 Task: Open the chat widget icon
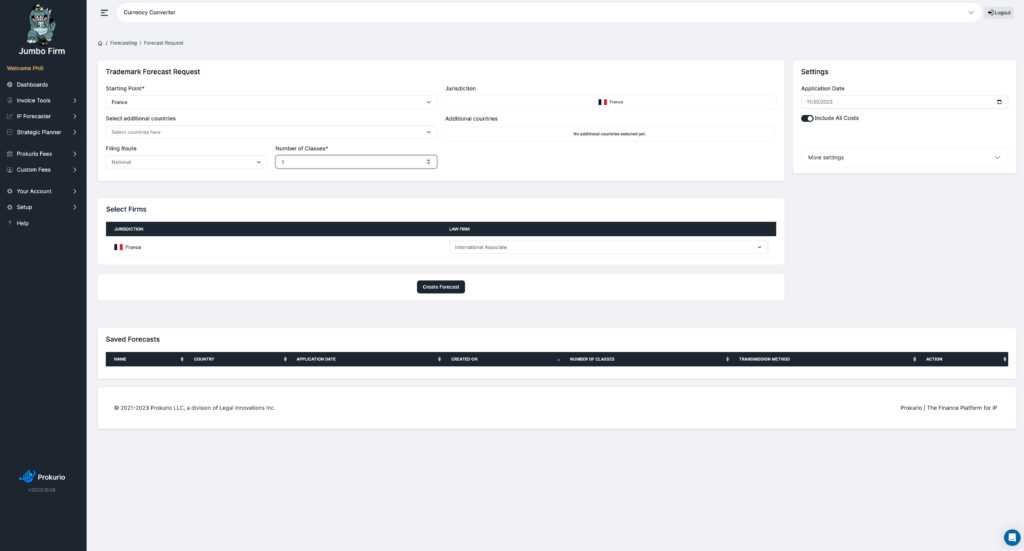point(1012,537)
